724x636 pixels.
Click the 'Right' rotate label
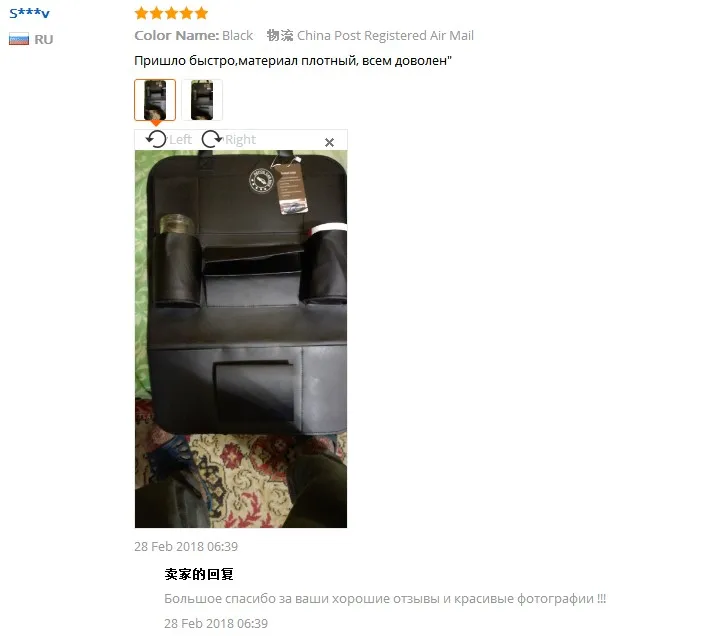click(x=241, y=139)
